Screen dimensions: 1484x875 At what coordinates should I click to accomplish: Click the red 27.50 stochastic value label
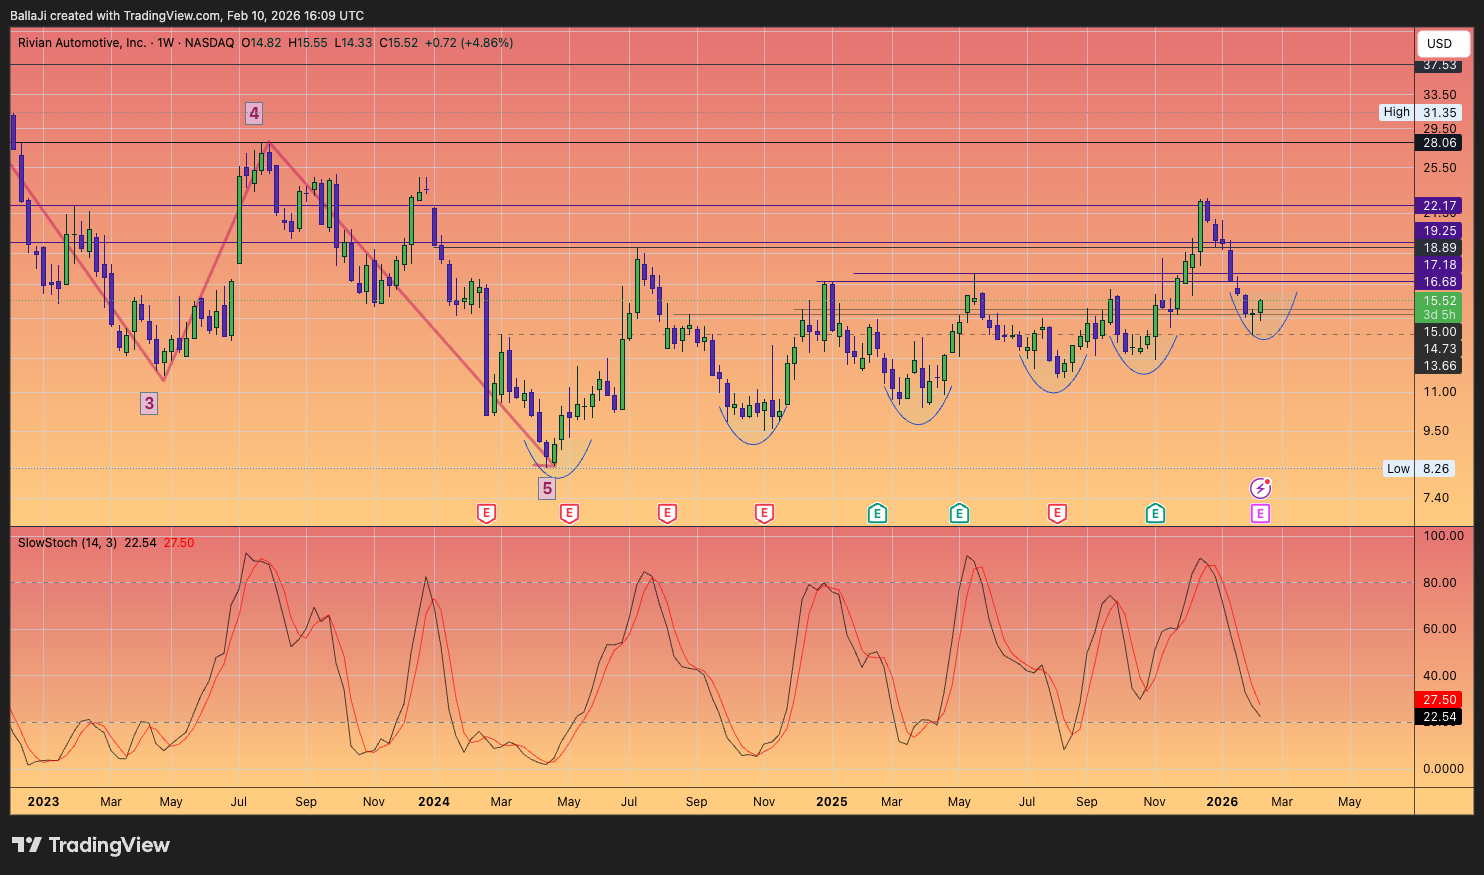pyautogui.click(x=1440, y=700)
